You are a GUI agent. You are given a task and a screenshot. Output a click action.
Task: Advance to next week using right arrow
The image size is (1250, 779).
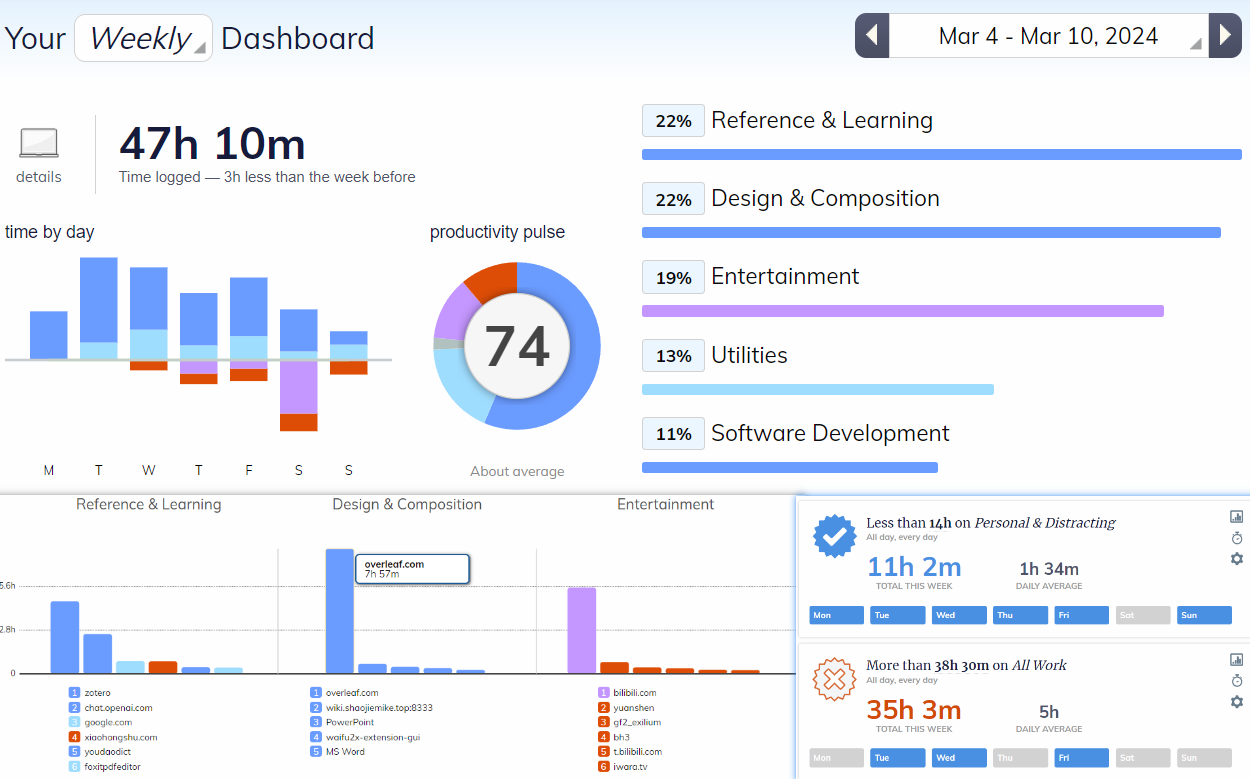point(1225,36)
